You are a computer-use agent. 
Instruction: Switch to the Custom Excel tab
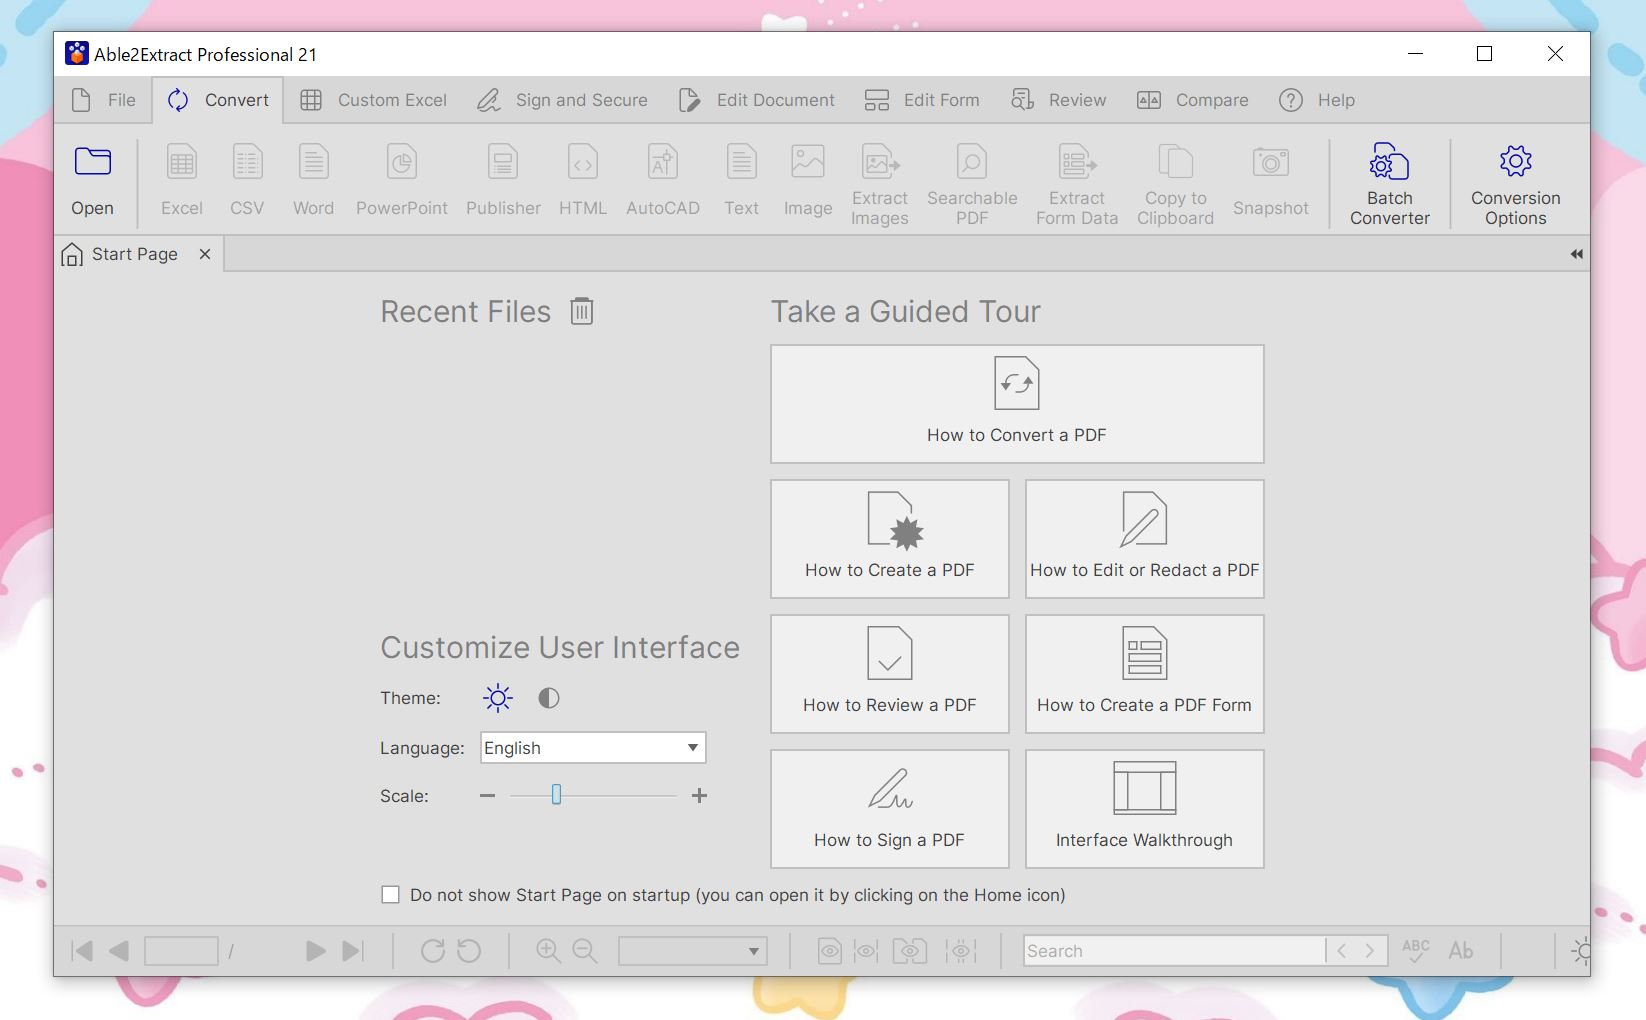(373, 100)
